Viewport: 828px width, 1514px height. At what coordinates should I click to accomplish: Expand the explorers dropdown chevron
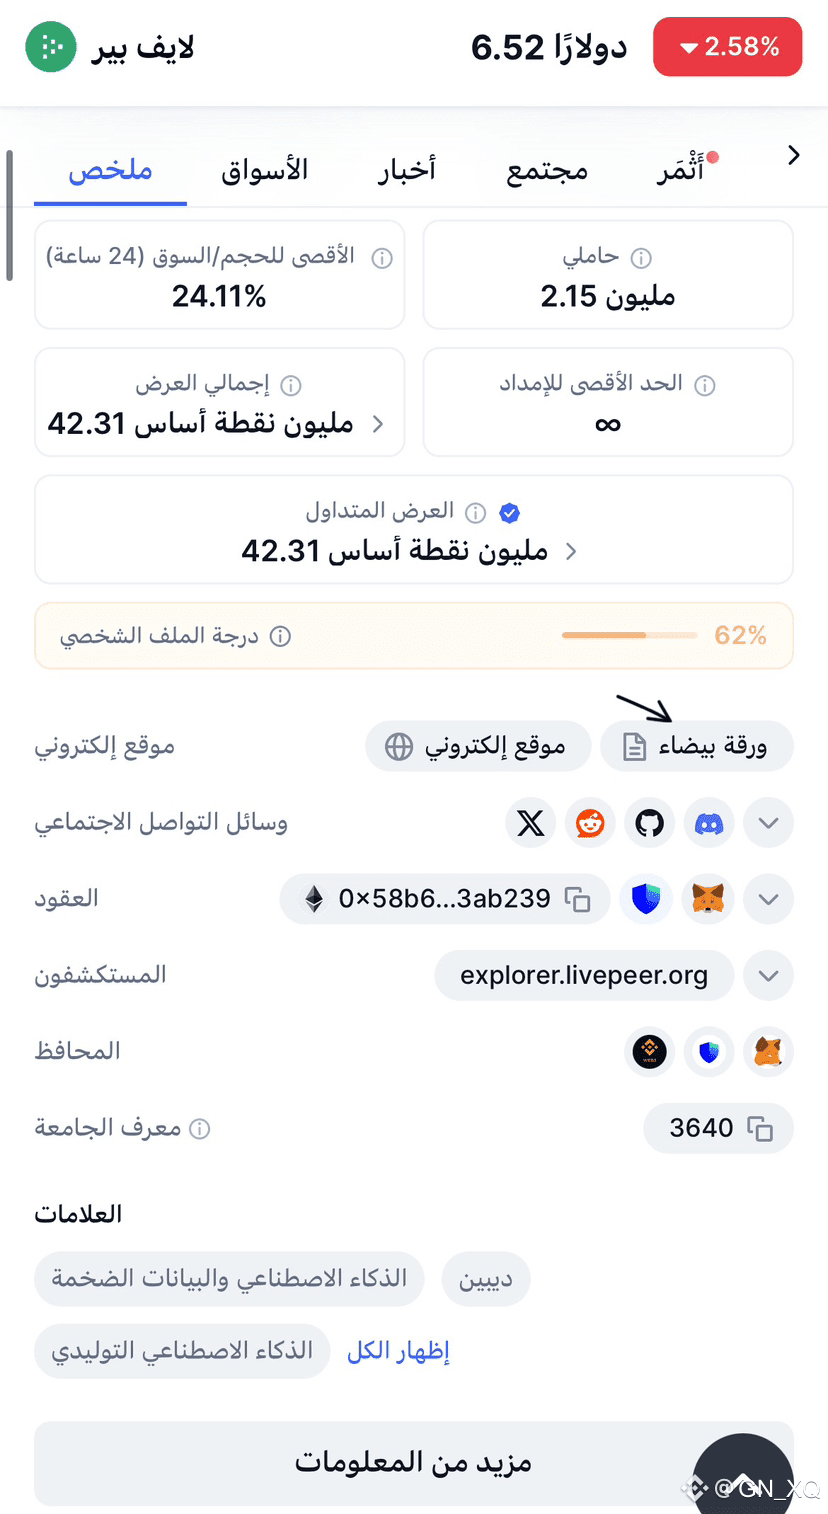(x=769, y=975)
